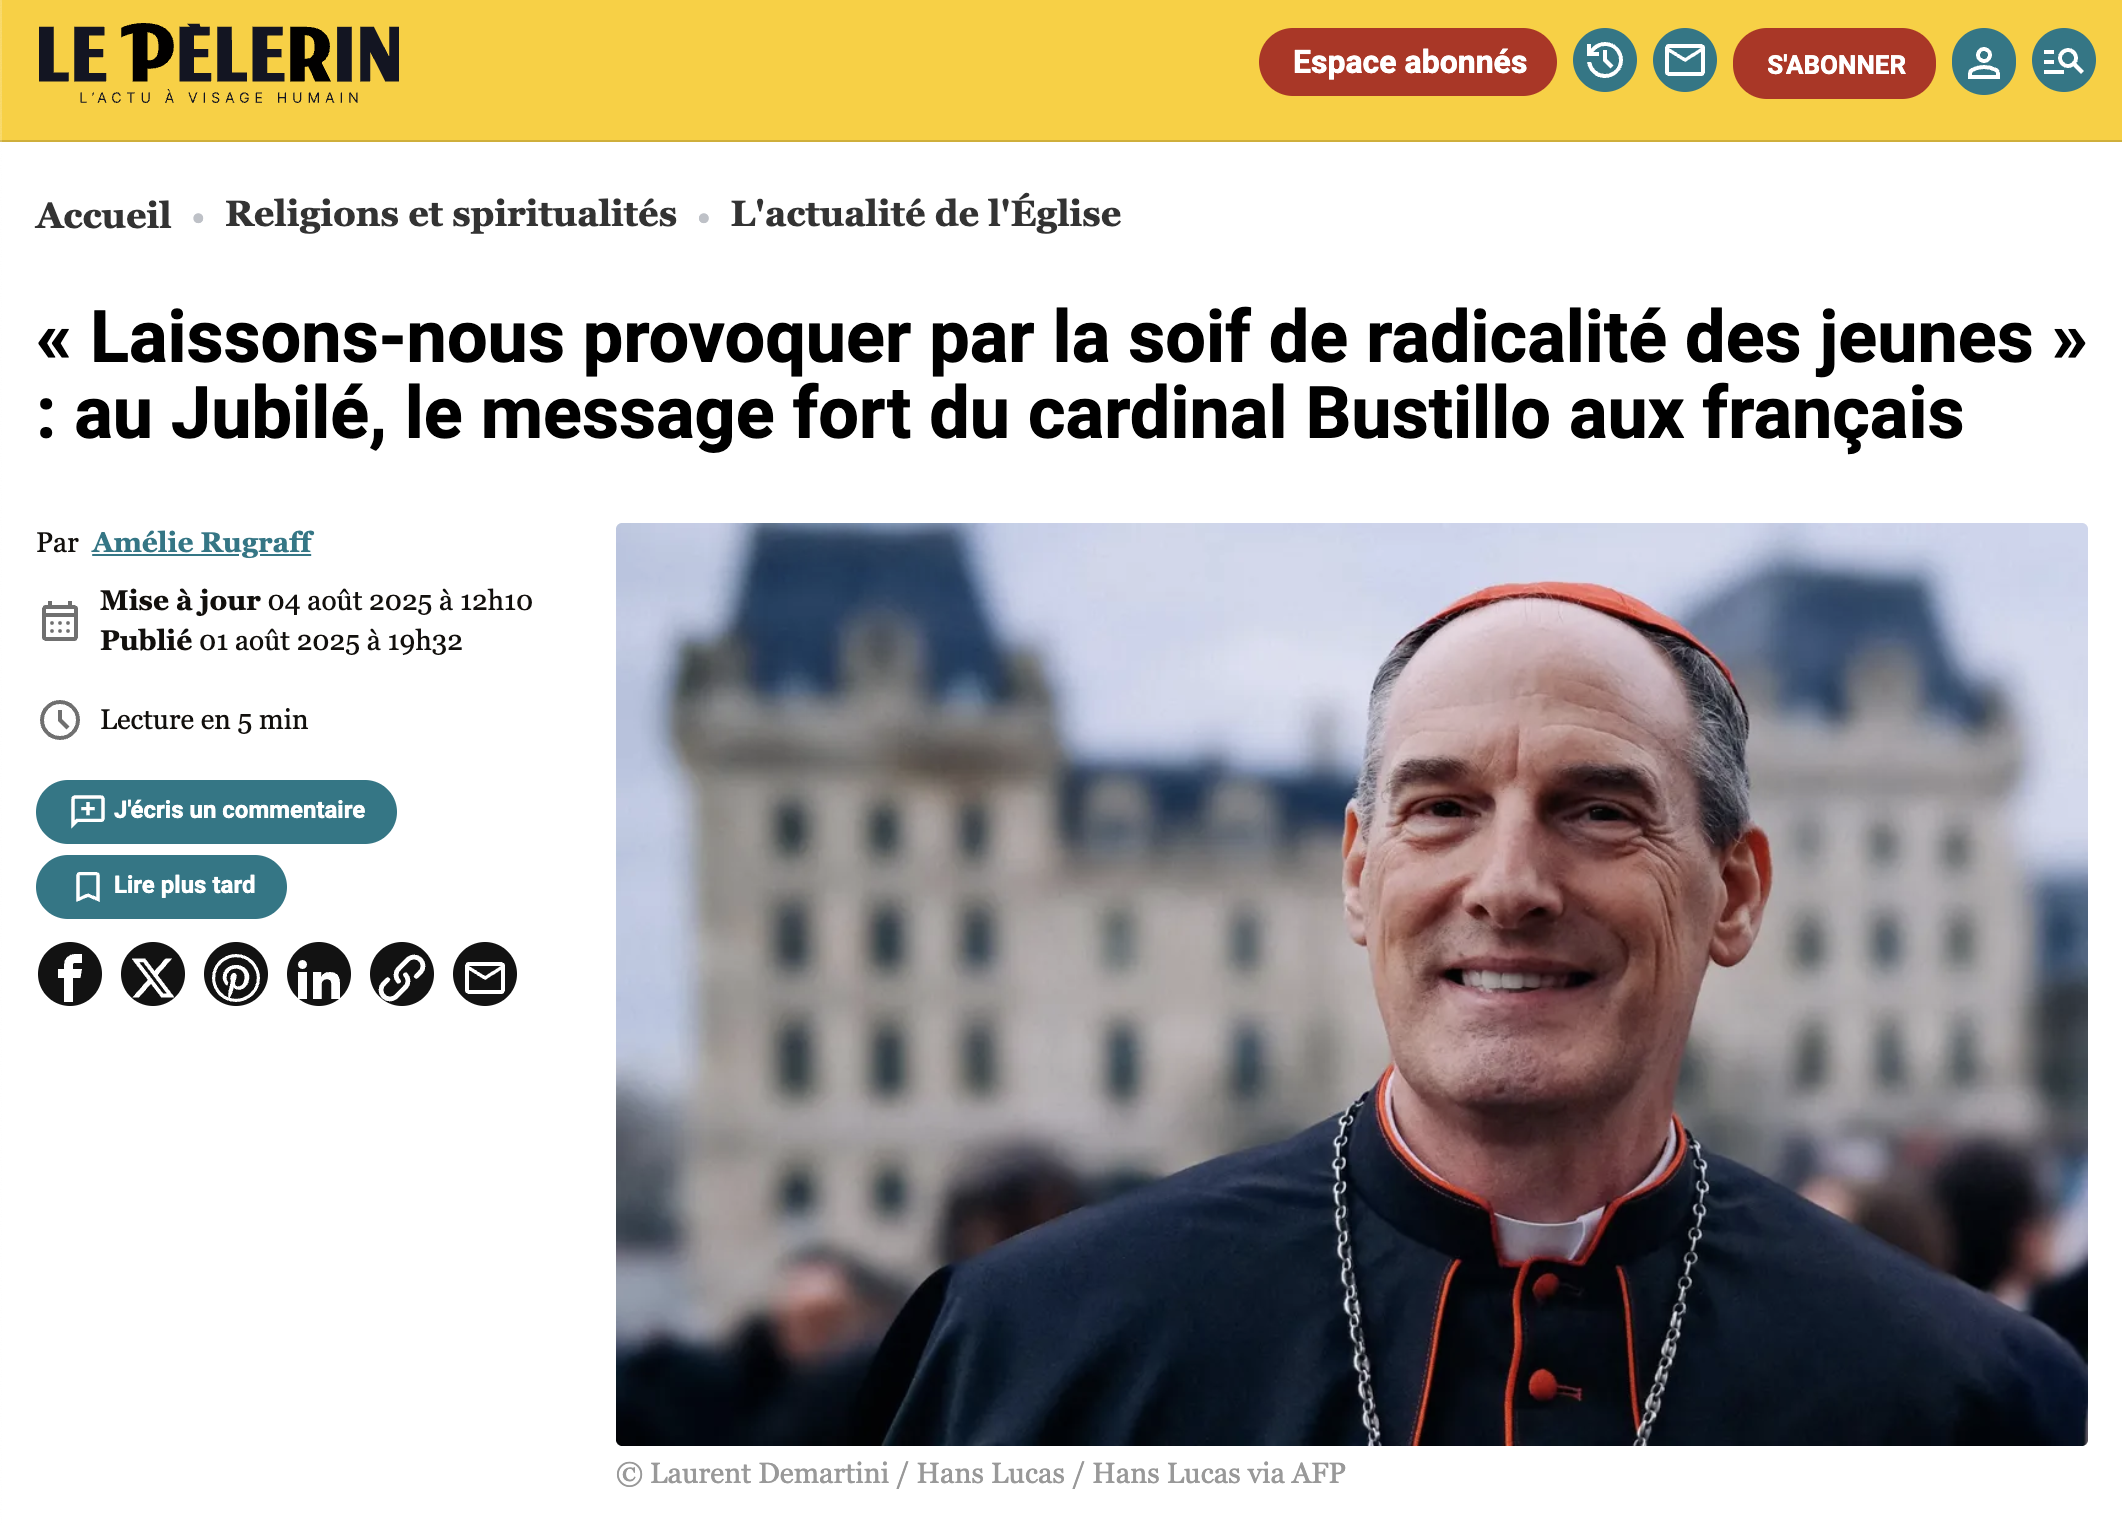This screenshot has width=2122, height=1526.
Task: Click J'écris un commentaire button
Action: tap(216, 811)
